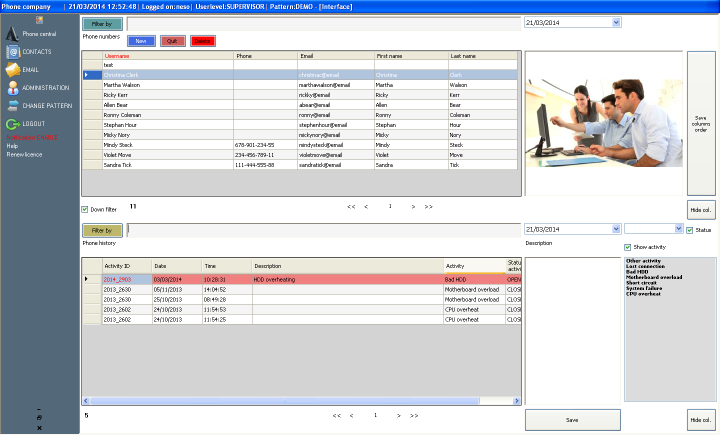This screenshot has height=435, width=720.
Task: Go to last page of phone history grid
Action: pyautogui.click(x=414, y=416)
